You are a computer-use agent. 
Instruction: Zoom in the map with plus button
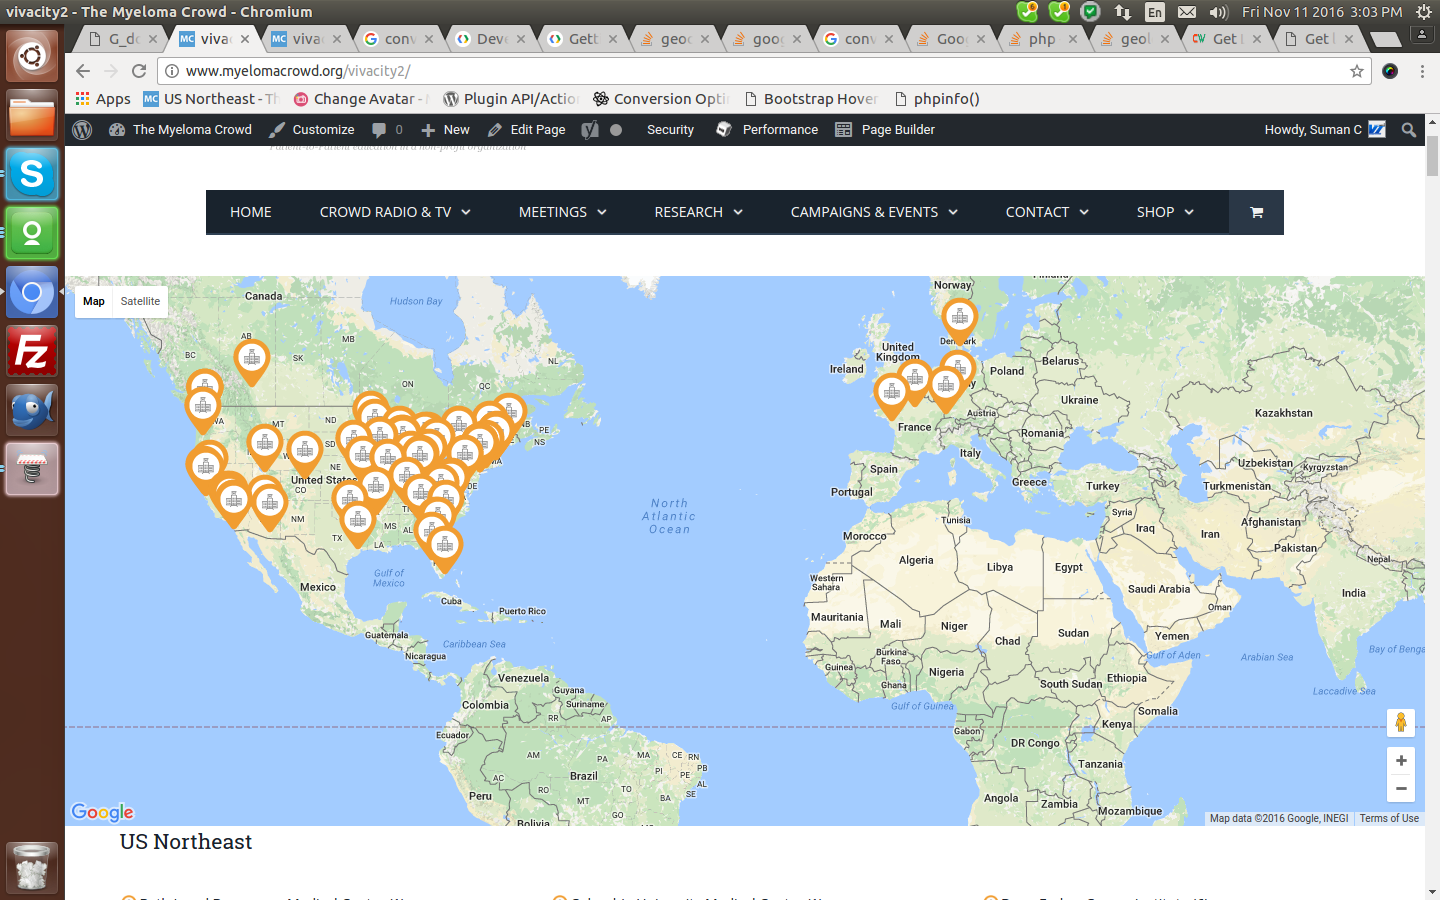1401,761
